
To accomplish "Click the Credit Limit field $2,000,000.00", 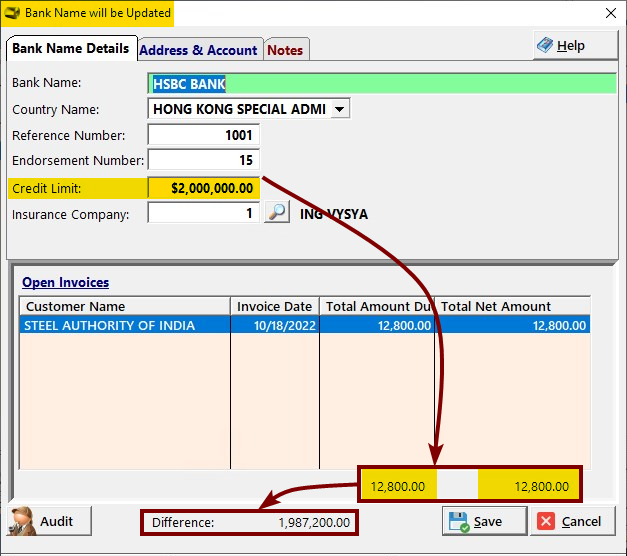I will [204, 188].
